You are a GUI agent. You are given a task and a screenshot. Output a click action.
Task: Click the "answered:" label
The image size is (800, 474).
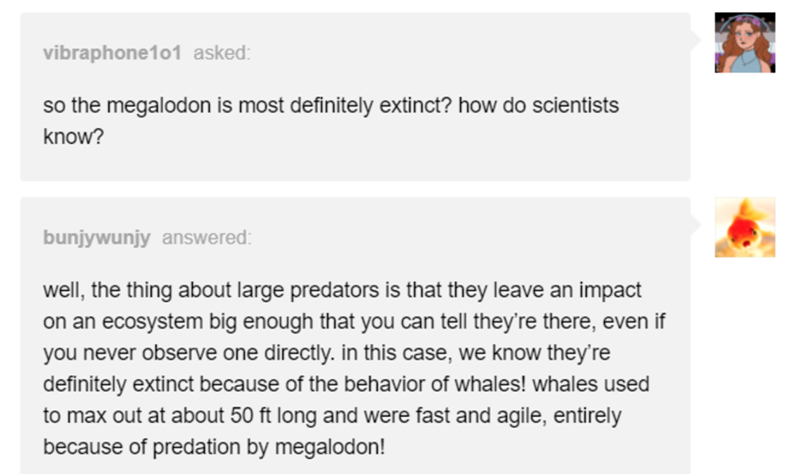[x=206, y=238]
